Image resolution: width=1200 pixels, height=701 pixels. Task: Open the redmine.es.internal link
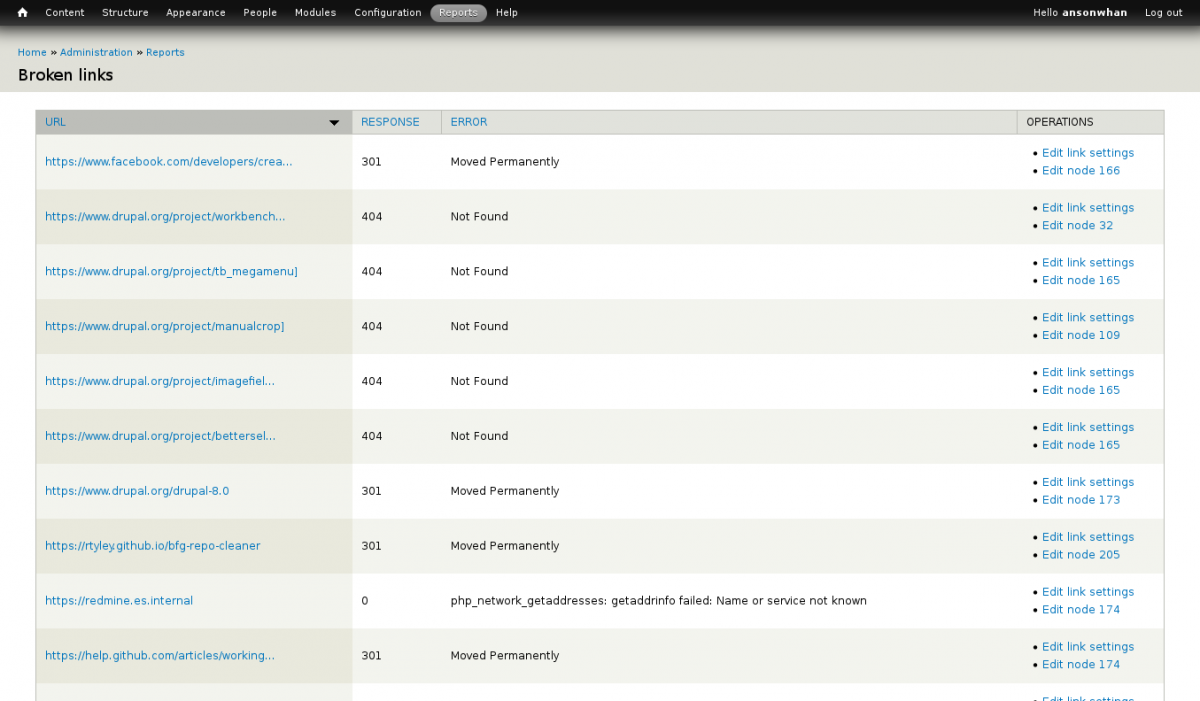tap(119, 602)
